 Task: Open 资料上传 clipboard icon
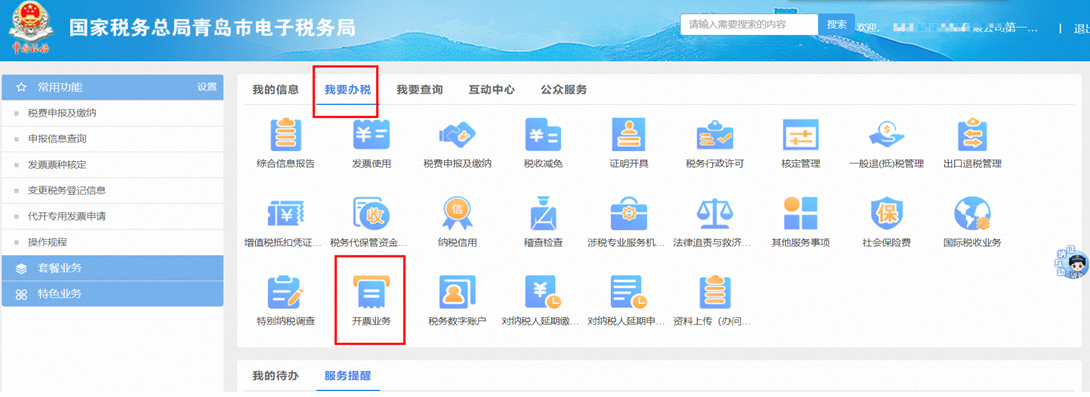715,292
